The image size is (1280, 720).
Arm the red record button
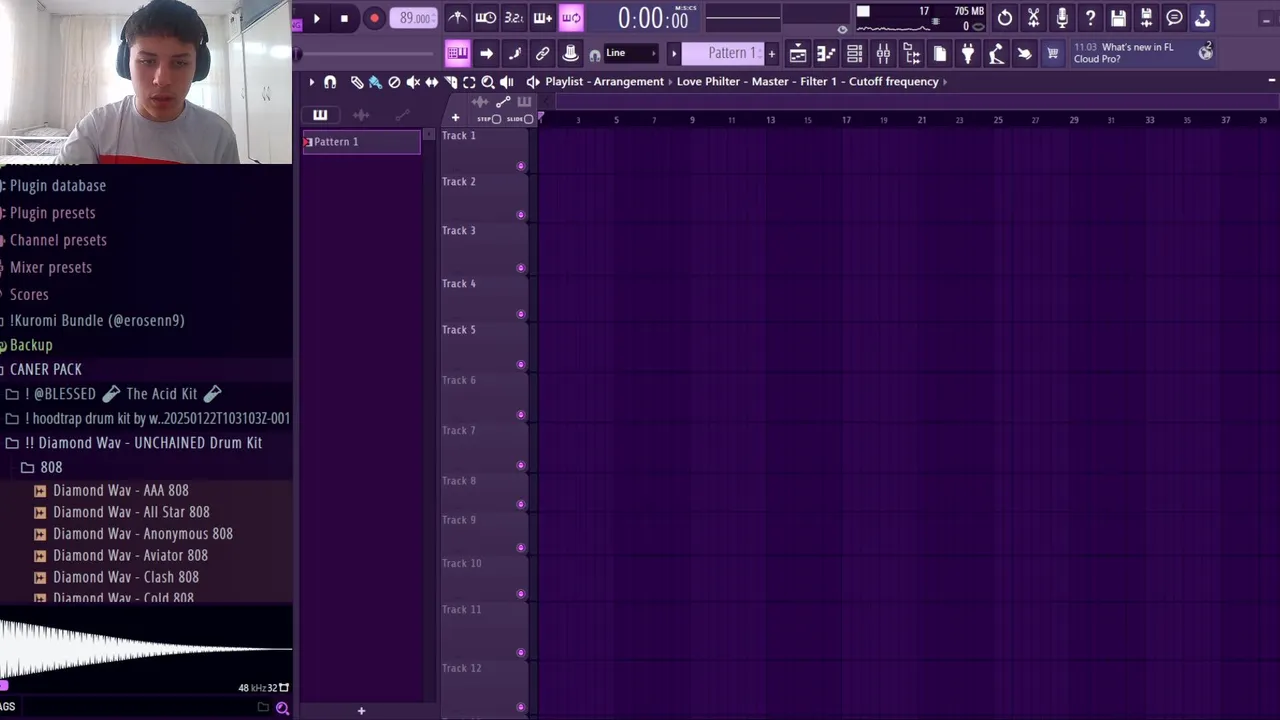coord(374,18)
